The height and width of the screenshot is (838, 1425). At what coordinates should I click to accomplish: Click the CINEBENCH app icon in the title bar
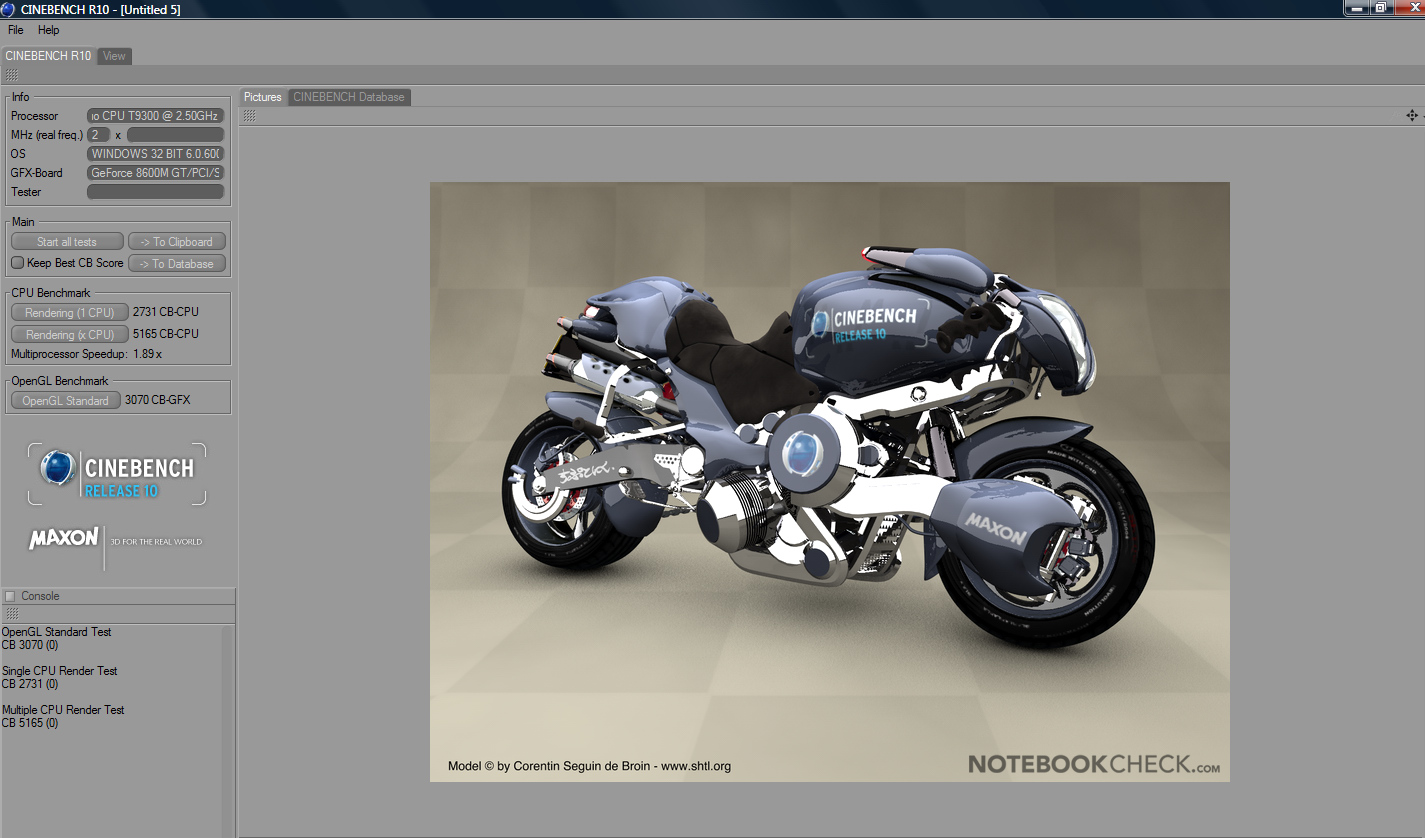click(x=9, y=9)
